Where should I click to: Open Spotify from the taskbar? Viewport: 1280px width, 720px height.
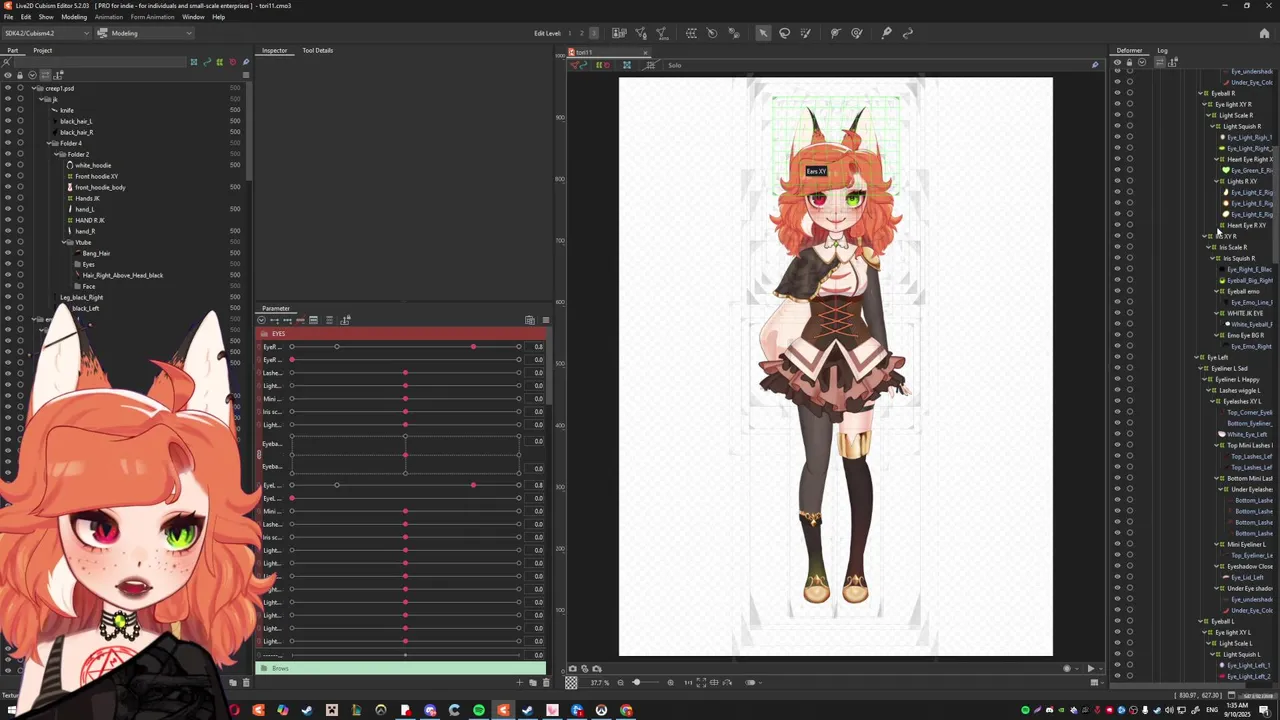tap(479, 710)
